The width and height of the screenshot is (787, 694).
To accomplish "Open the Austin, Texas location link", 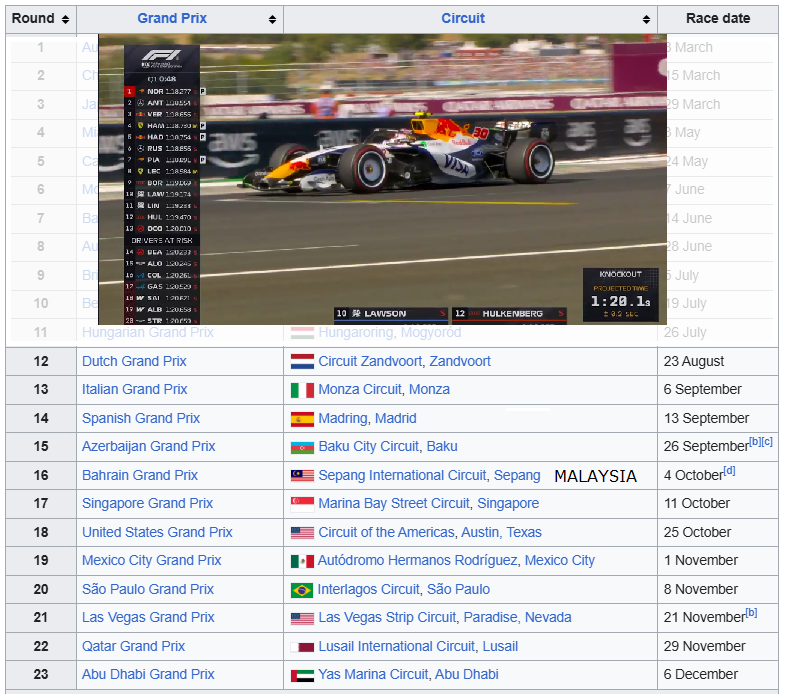I will pyautogui.click(x=501, y=532).
